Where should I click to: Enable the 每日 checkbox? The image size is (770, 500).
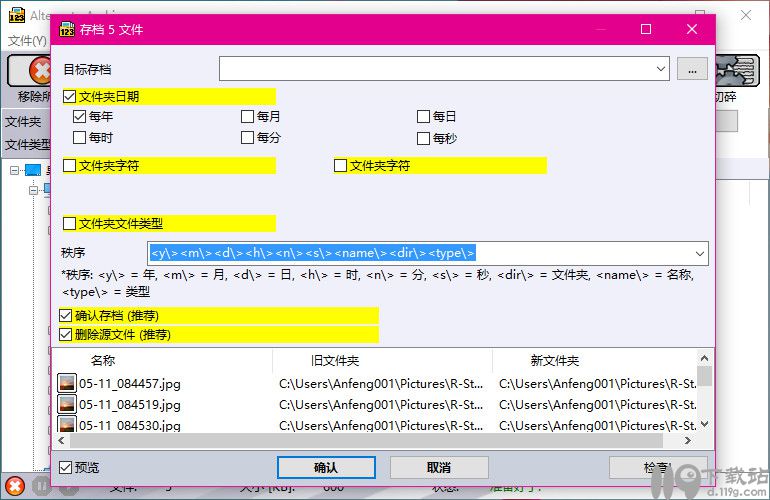[x=423, y=116]
